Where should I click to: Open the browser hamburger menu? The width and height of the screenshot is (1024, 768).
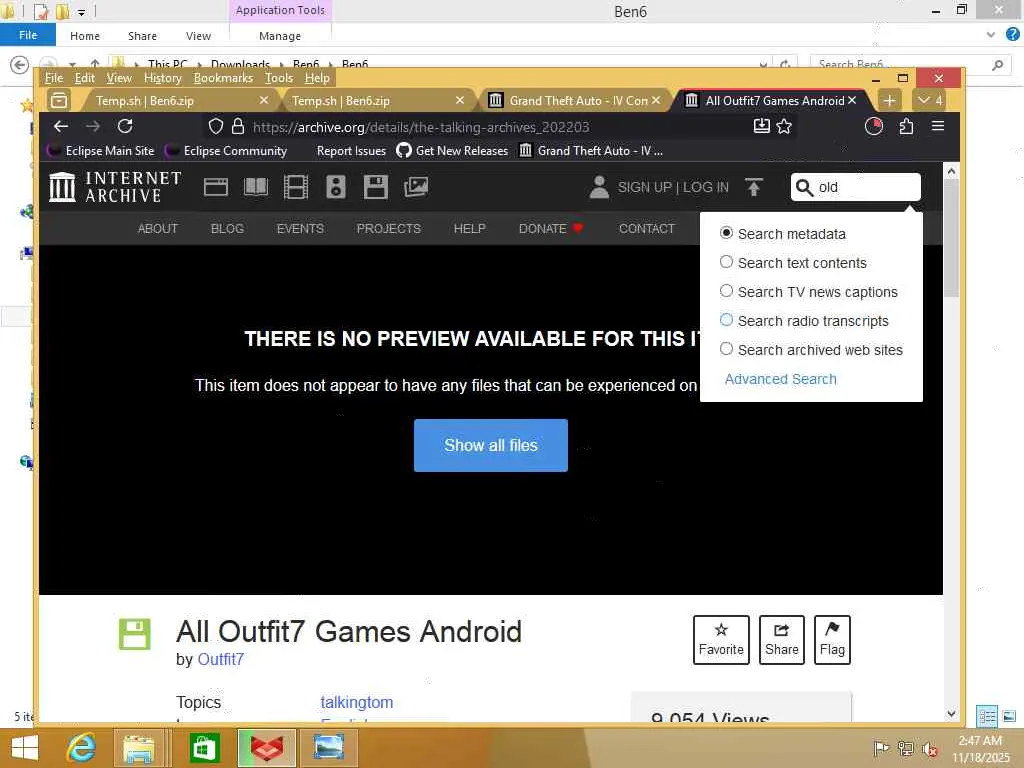tap(938, 126)
